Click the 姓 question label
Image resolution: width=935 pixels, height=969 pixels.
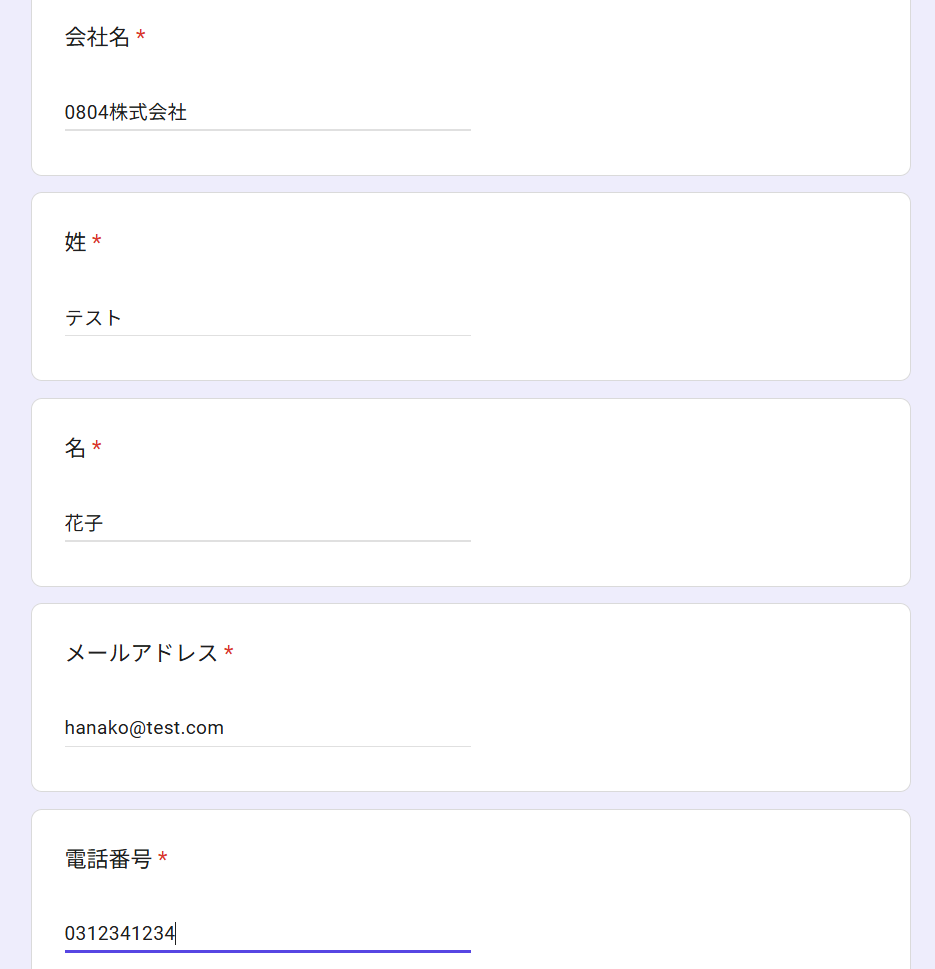click(75, 242)
